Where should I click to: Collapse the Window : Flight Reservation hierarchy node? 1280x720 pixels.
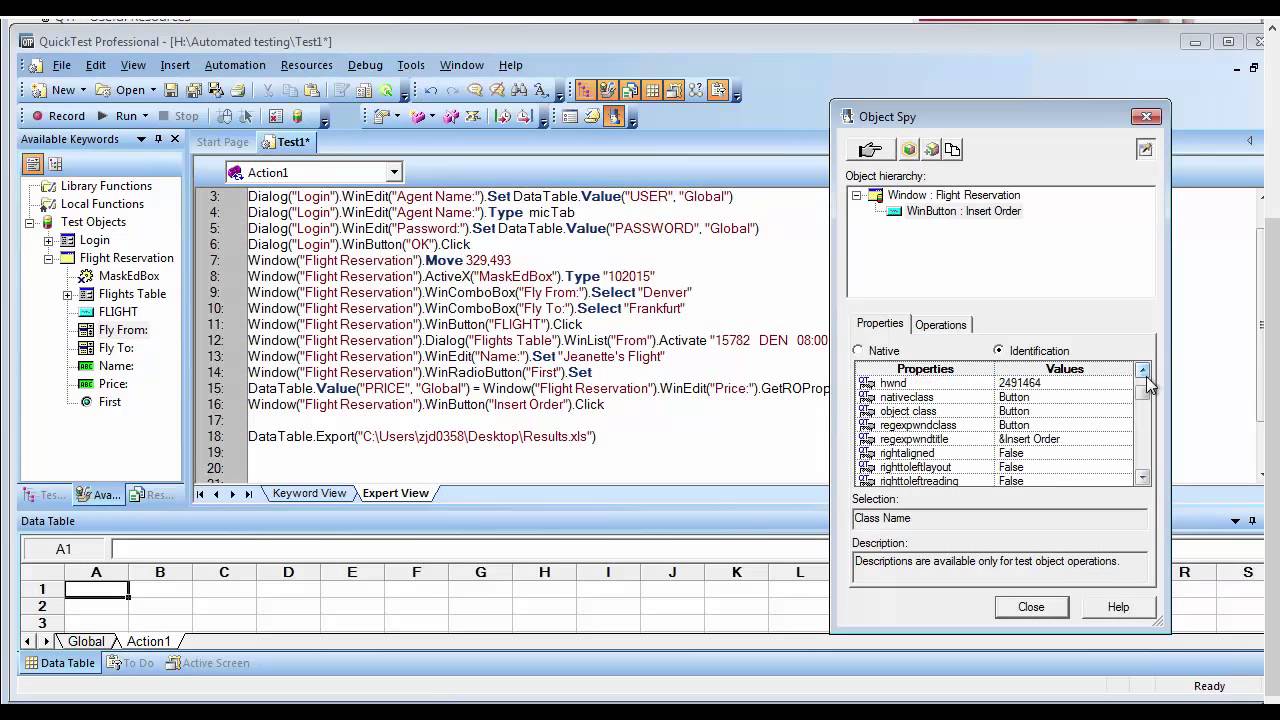[857, 196]
